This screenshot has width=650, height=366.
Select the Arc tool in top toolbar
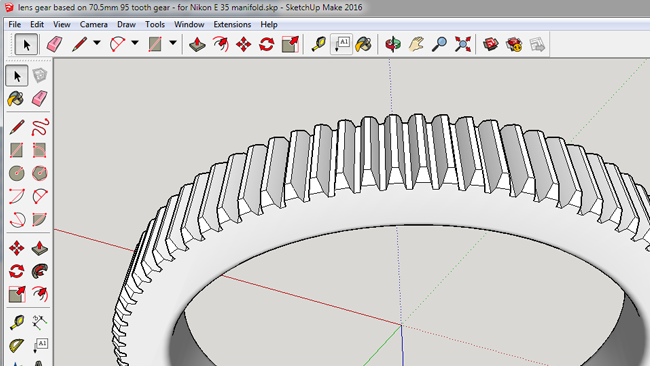coord(117,44)
